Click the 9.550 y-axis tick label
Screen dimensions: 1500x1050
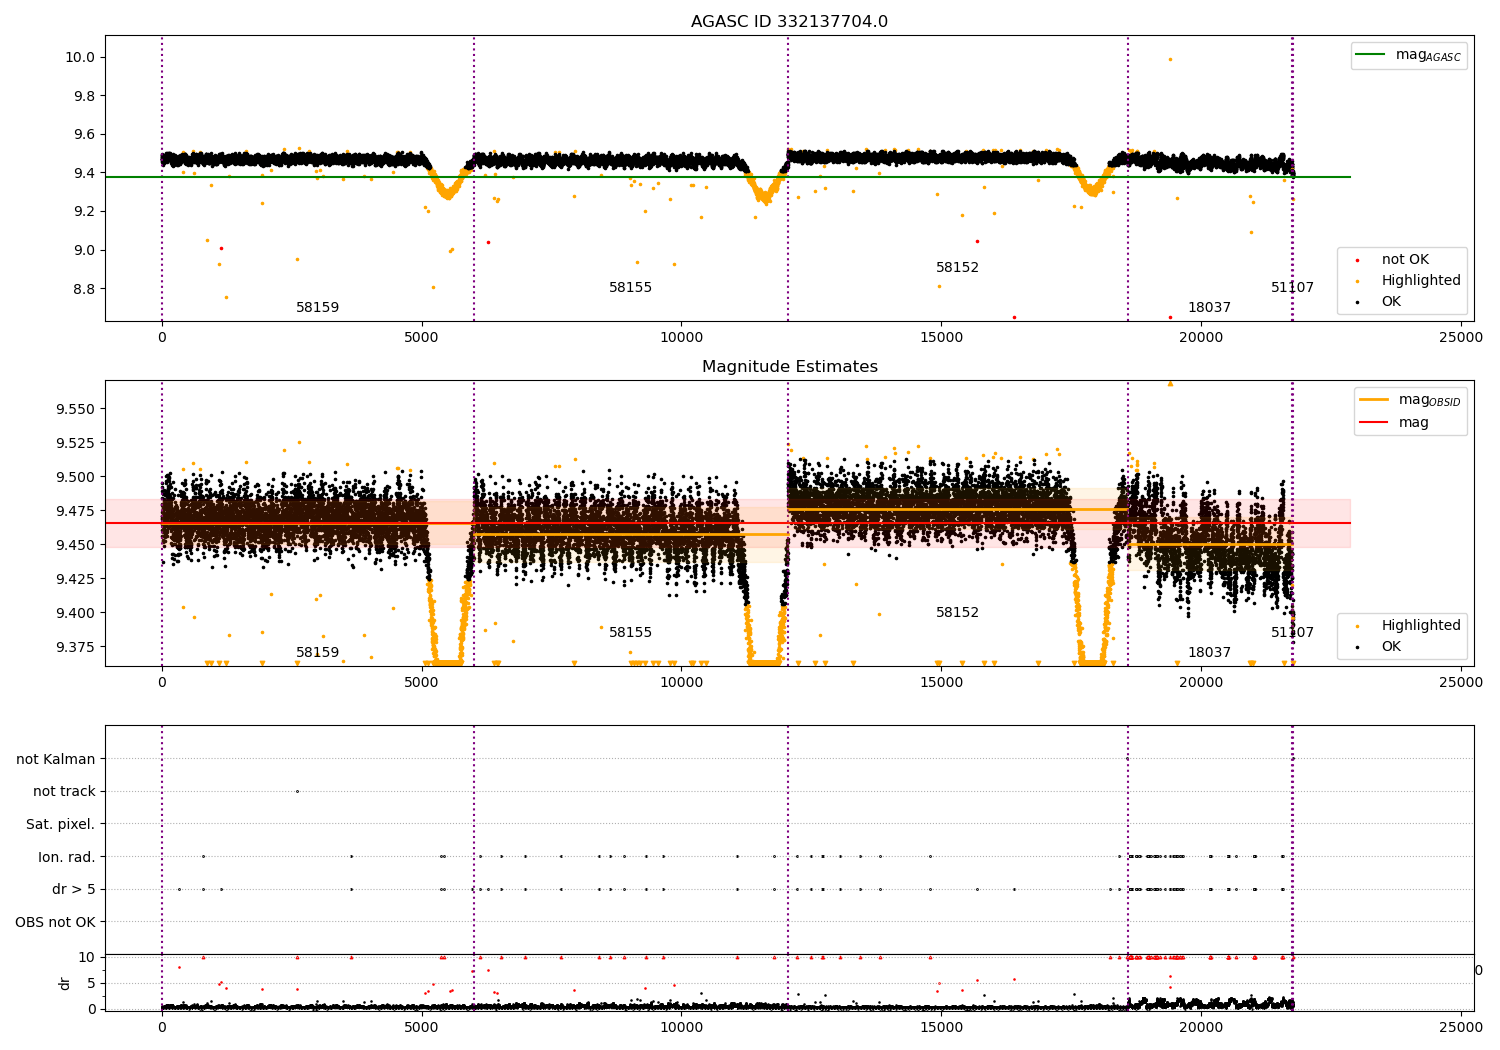pos(76,409)
